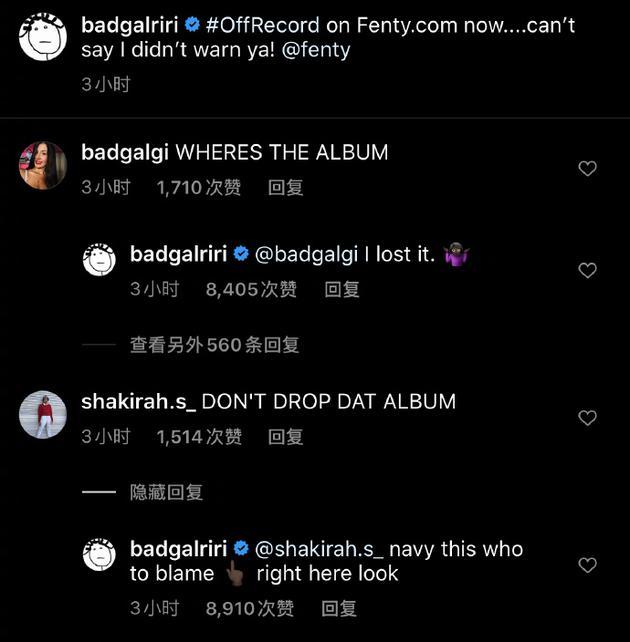Reply to badgalgi's comment
The image size is (630, 642).
pos(285,187)
